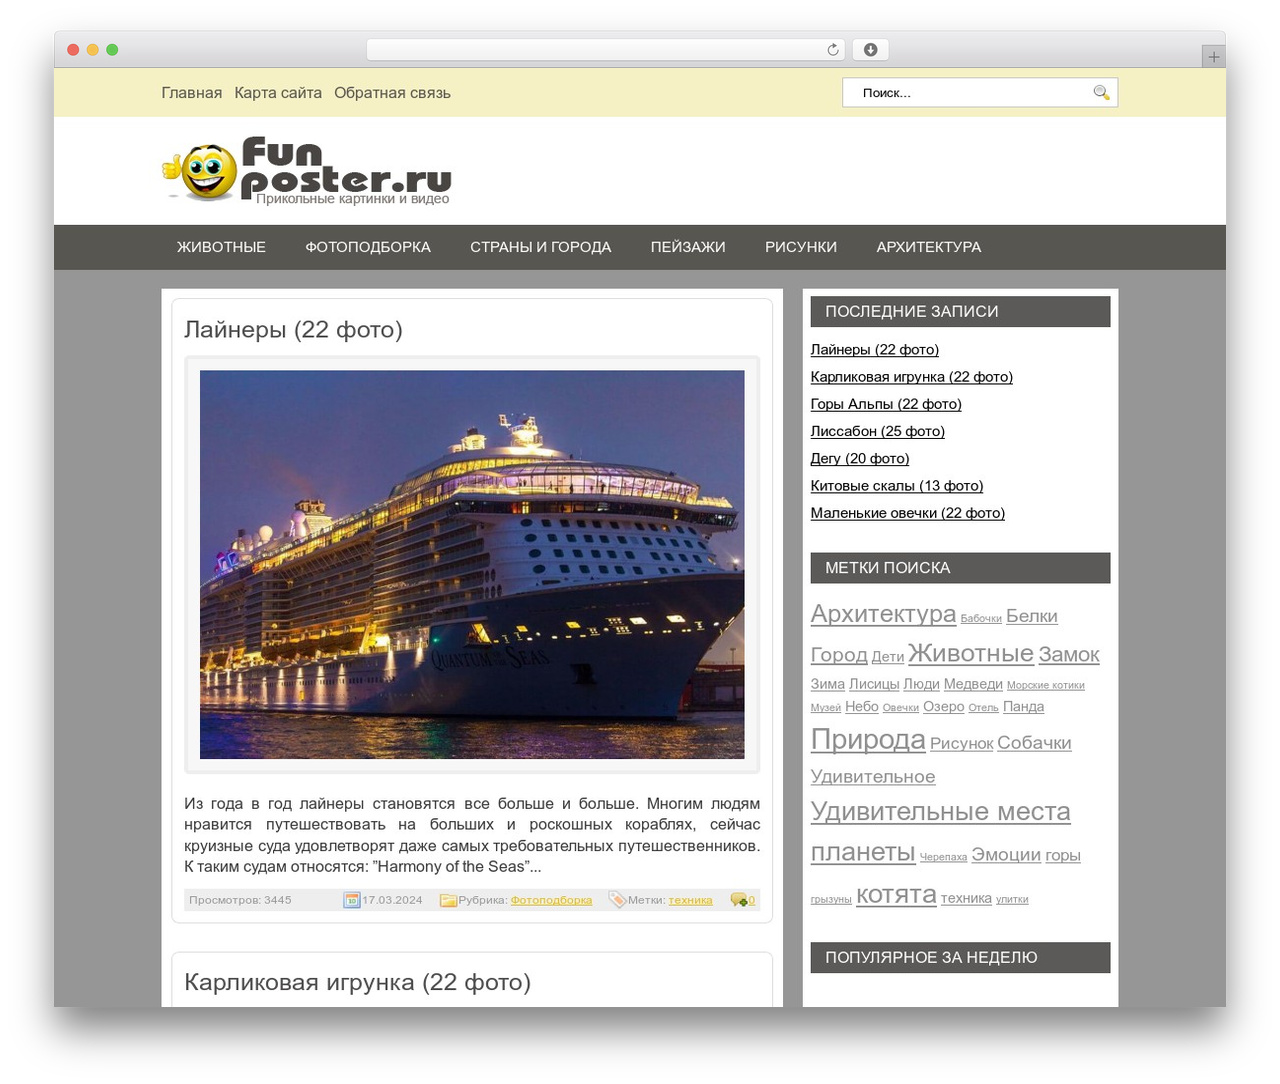The height and width of the screenshot is (1084, 1280).
Task: Select the ЖИВОТНЫЕ menu item
Action: (x=221, y=247)
